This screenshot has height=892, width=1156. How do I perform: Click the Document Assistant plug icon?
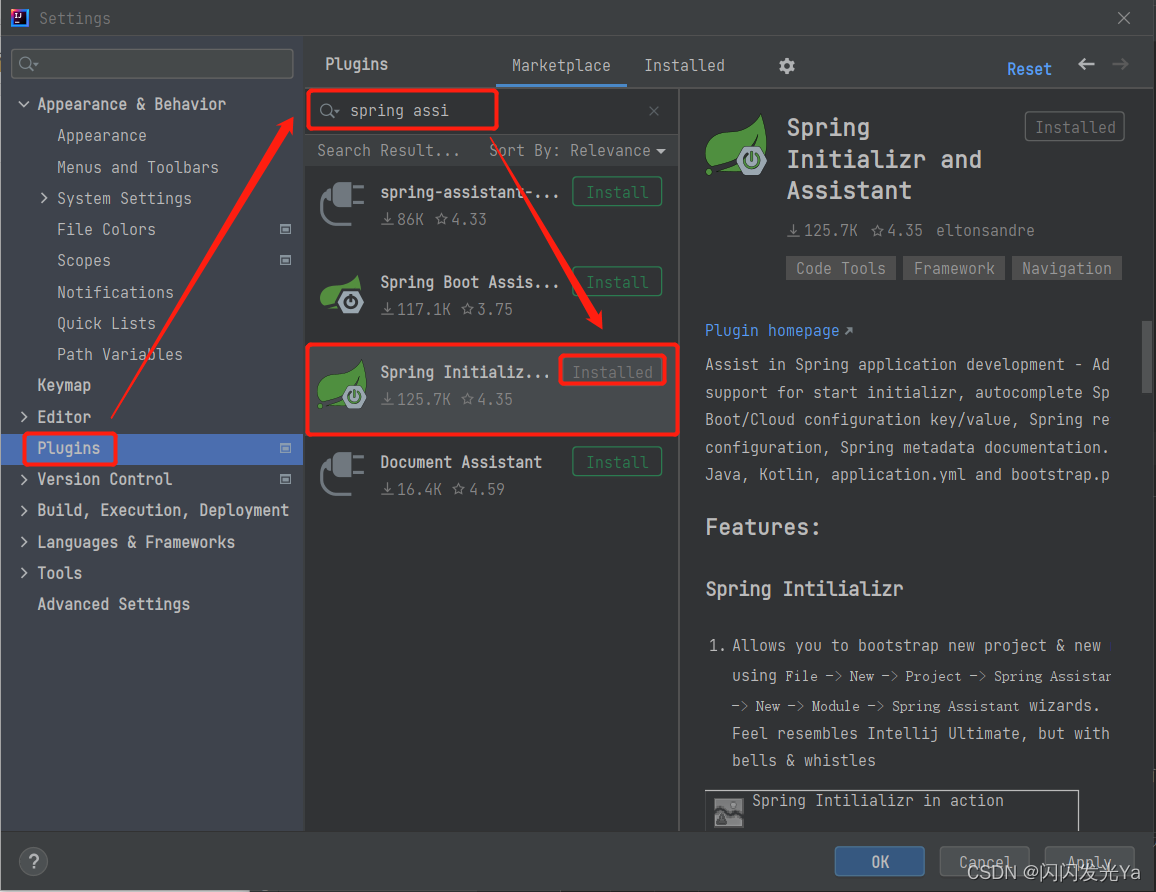pyautogui.click(x=342, y=474)
